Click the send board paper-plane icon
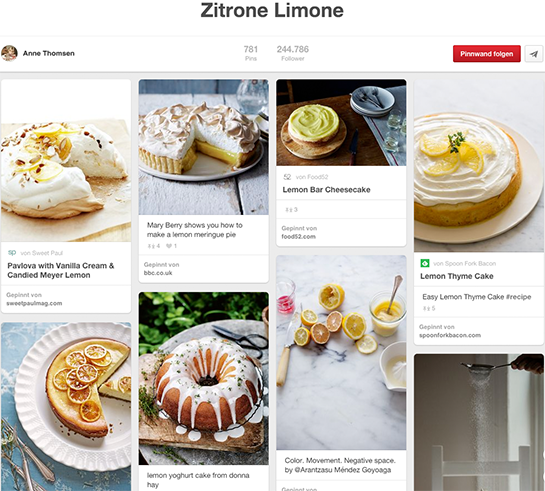 coord(533,54)
